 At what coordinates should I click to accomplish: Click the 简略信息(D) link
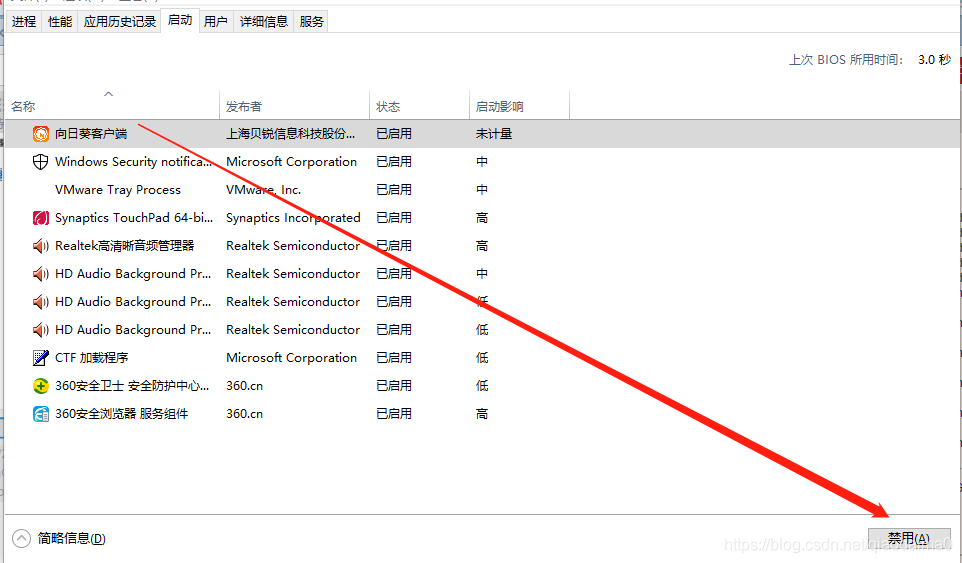pos(72,538)
